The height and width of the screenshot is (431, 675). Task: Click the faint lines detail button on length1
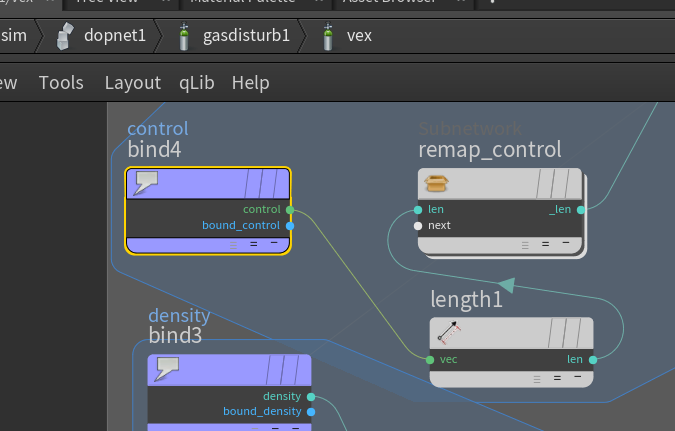pyautogui.click(x=537, y=379)
